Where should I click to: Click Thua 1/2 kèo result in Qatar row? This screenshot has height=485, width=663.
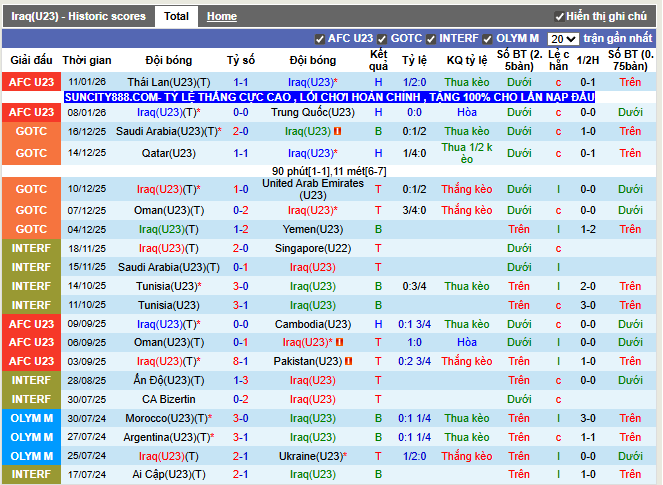(x=467, y=153)
